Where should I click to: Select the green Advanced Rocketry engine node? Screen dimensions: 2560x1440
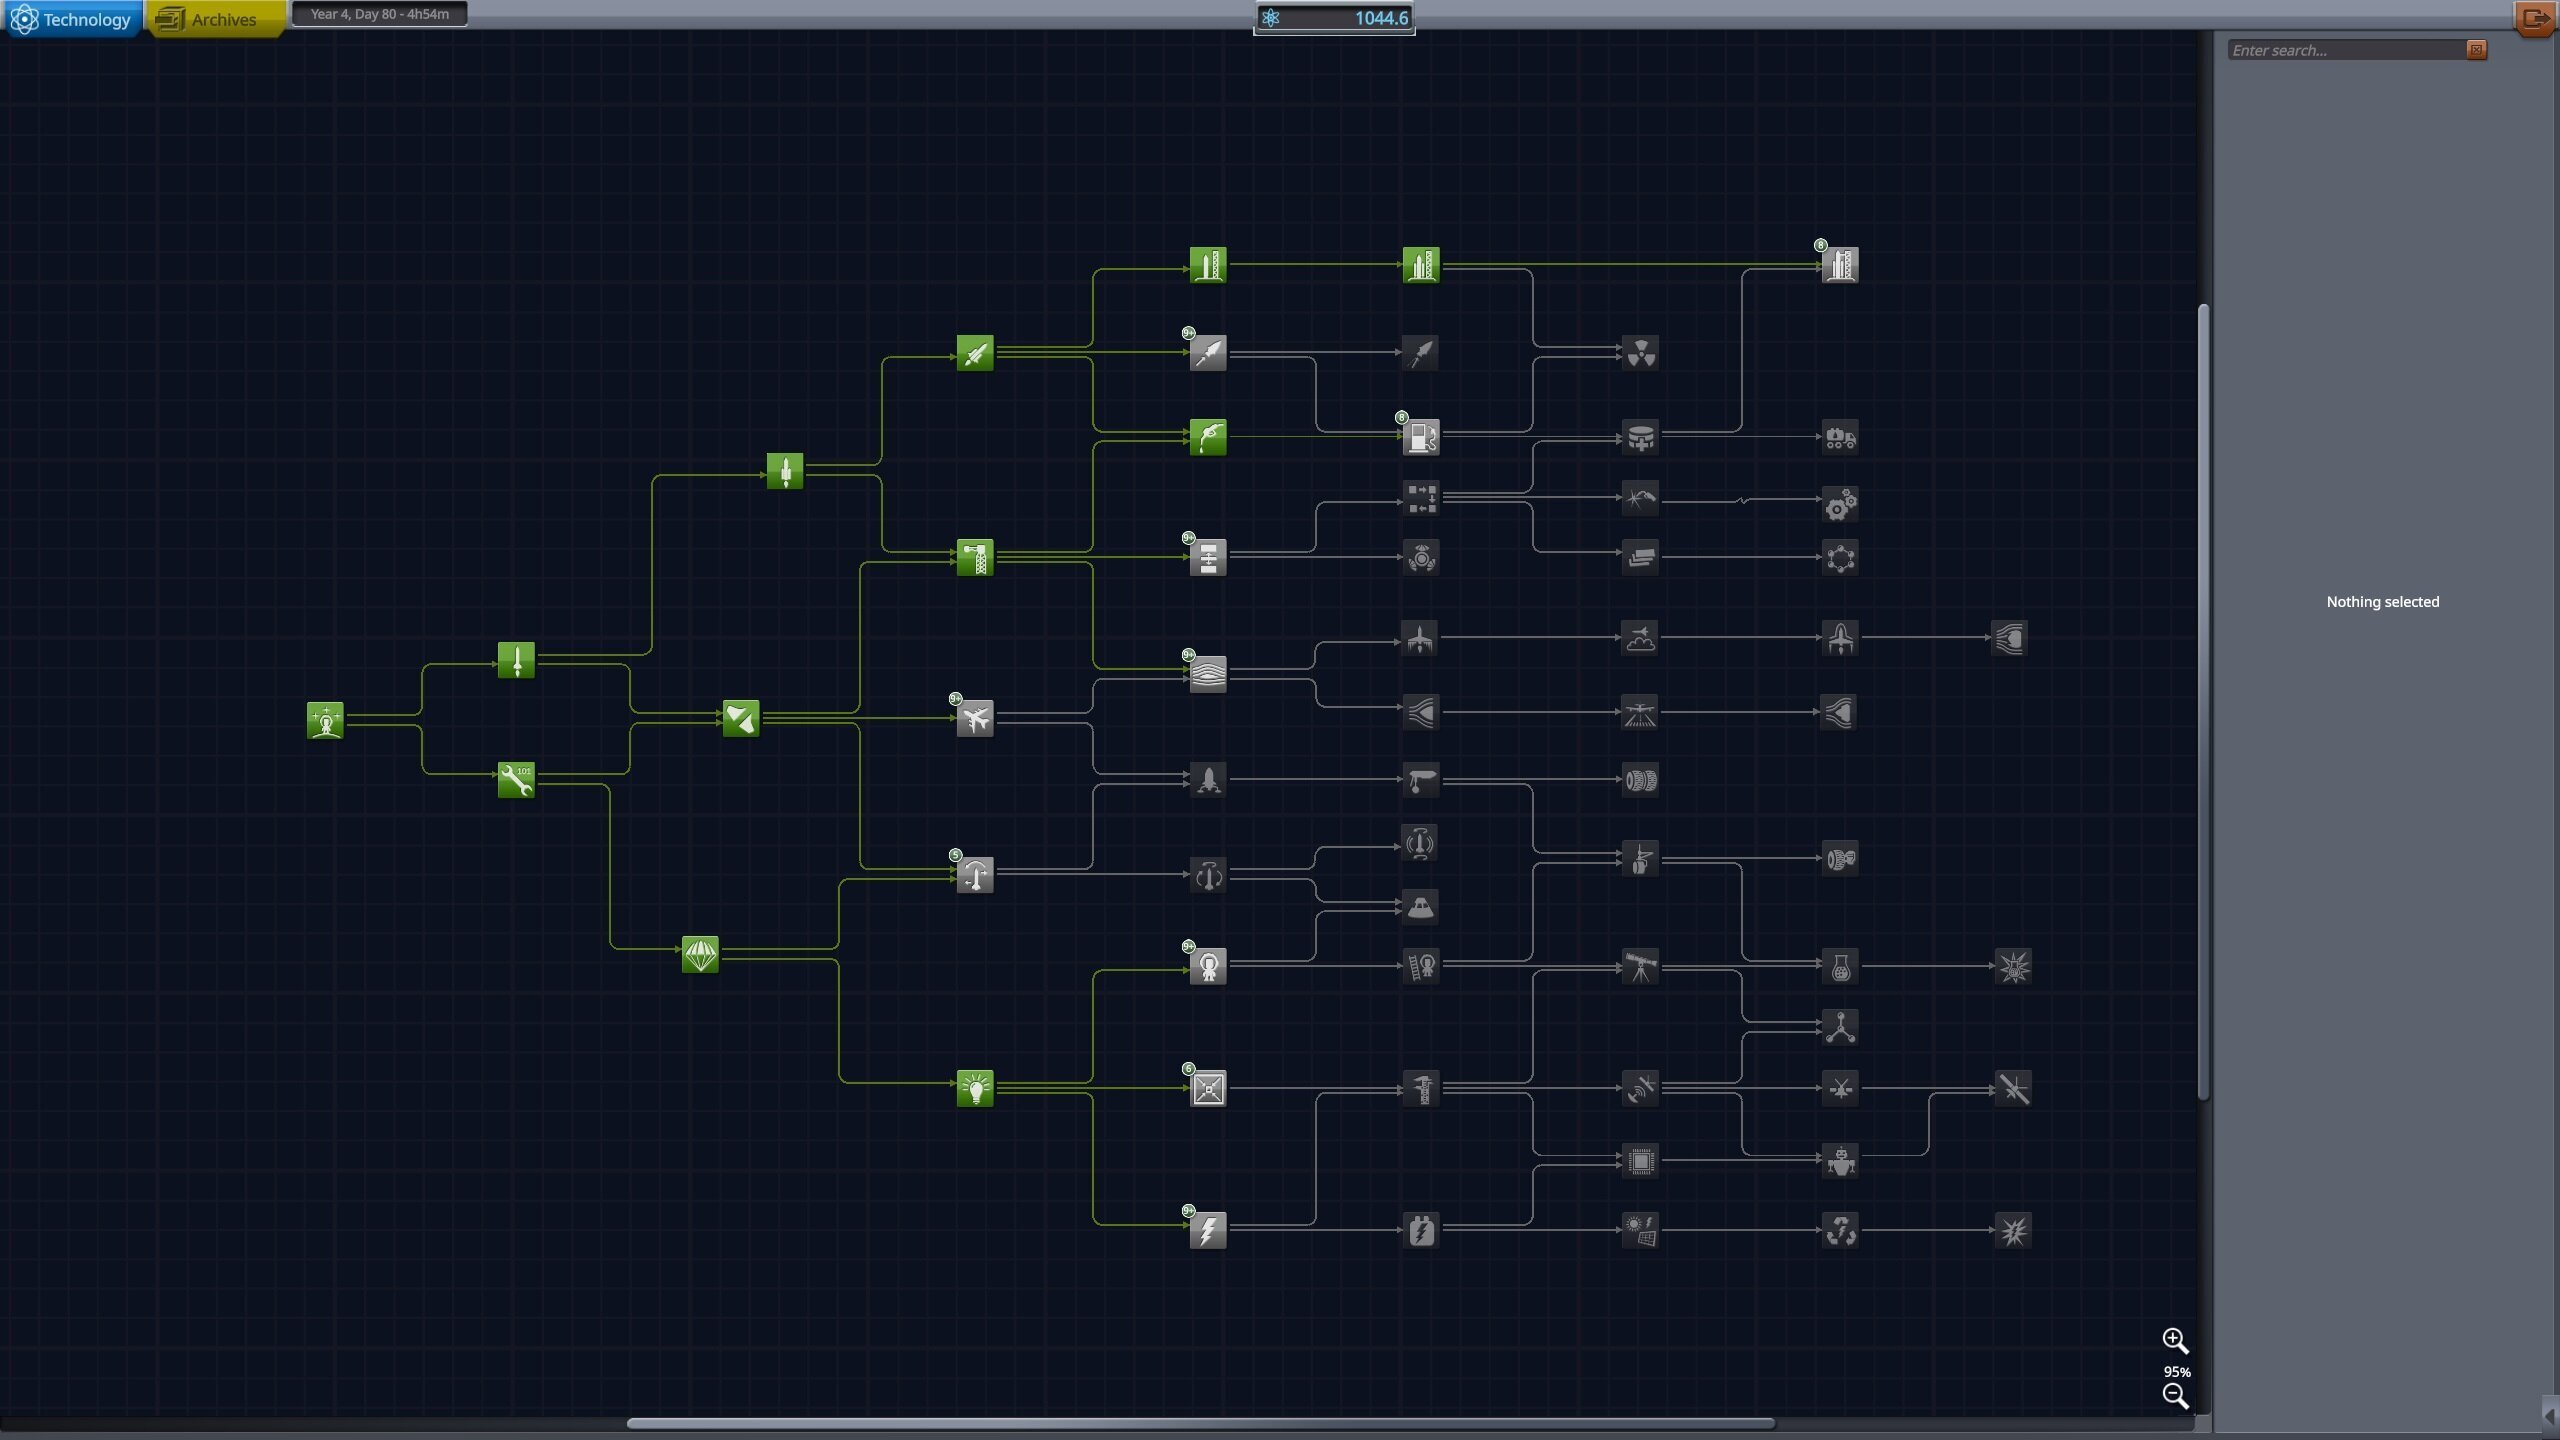tap(975, 352)
